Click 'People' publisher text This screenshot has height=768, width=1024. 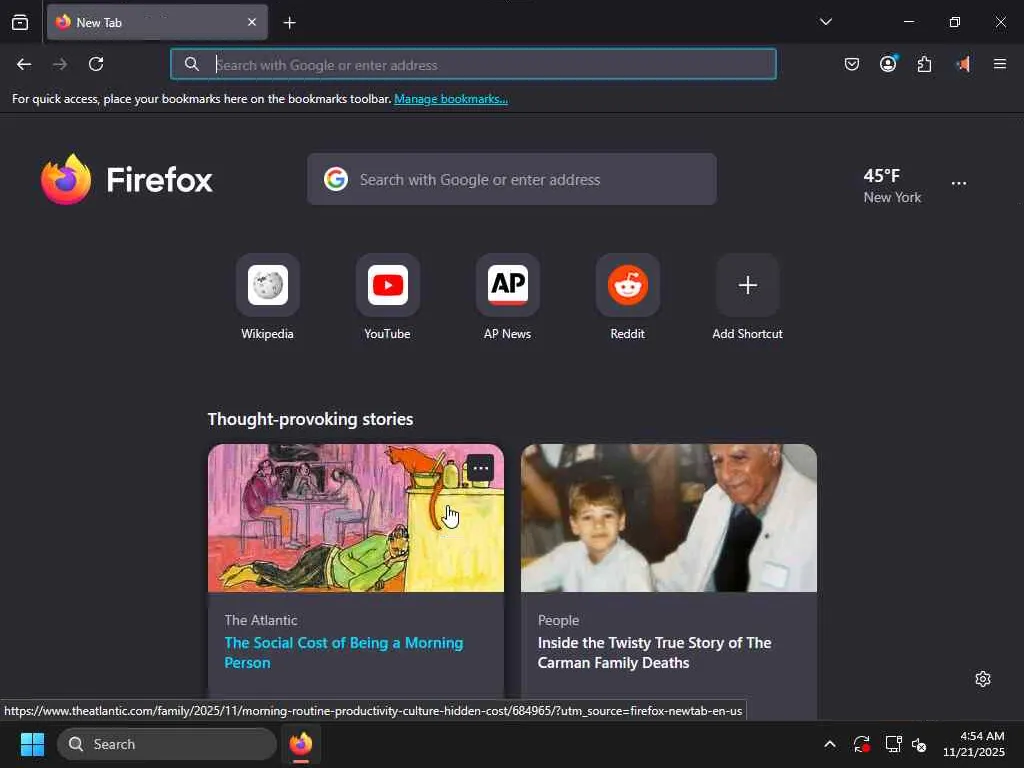click(x=558, y=620)
